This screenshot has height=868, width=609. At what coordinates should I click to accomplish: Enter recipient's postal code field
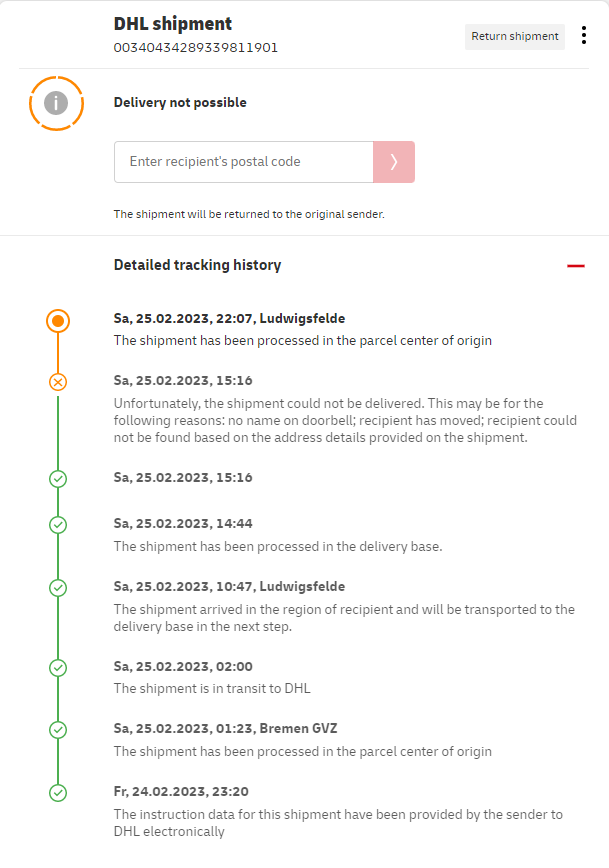click(243, 162)
